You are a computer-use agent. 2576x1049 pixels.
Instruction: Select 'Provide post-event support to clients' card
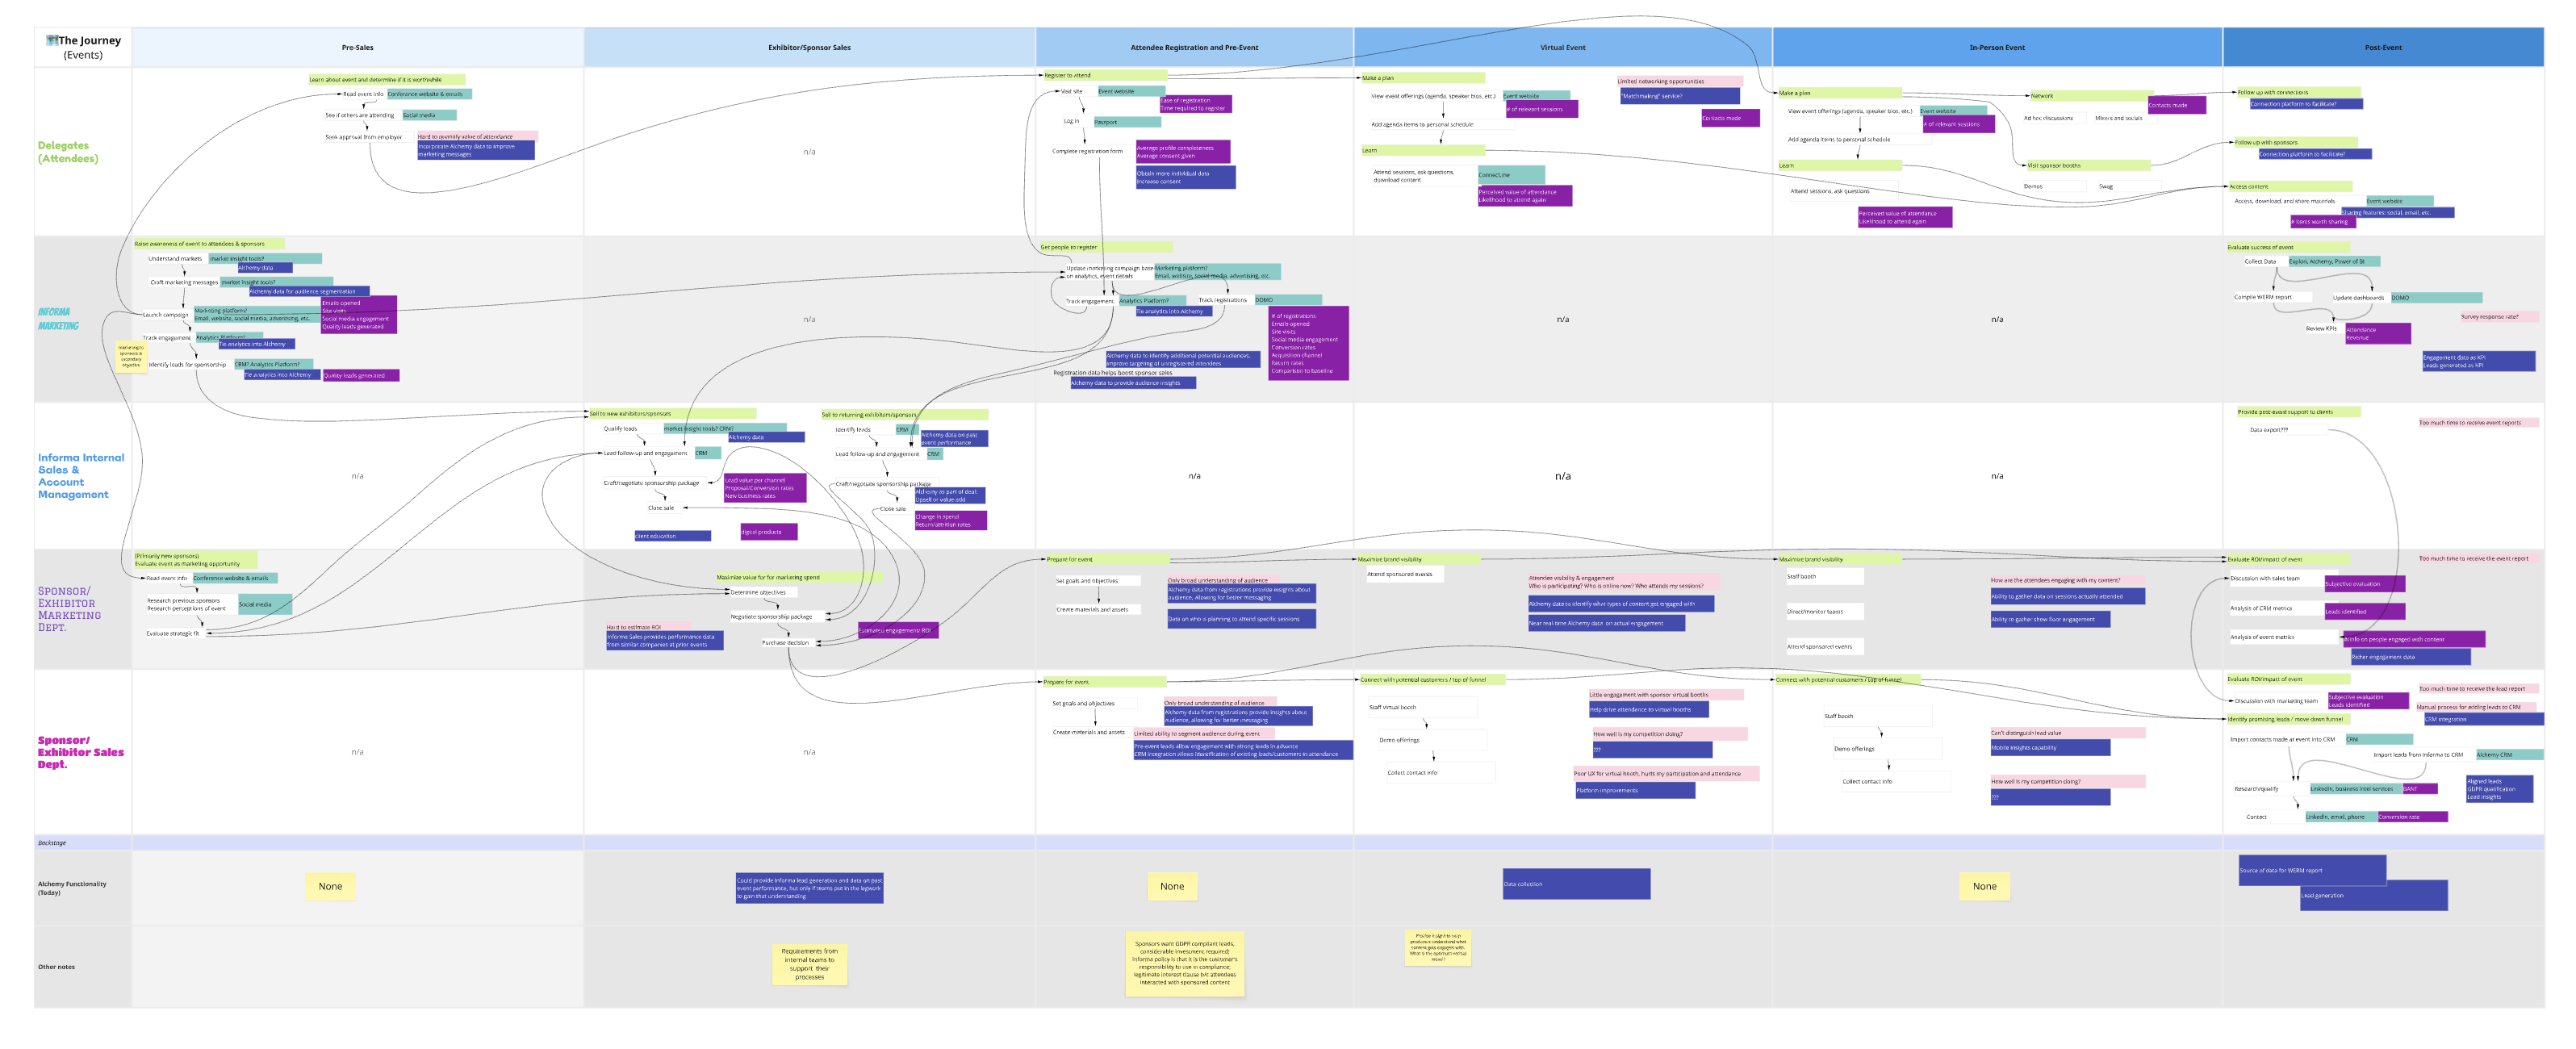coord(2298,412)
